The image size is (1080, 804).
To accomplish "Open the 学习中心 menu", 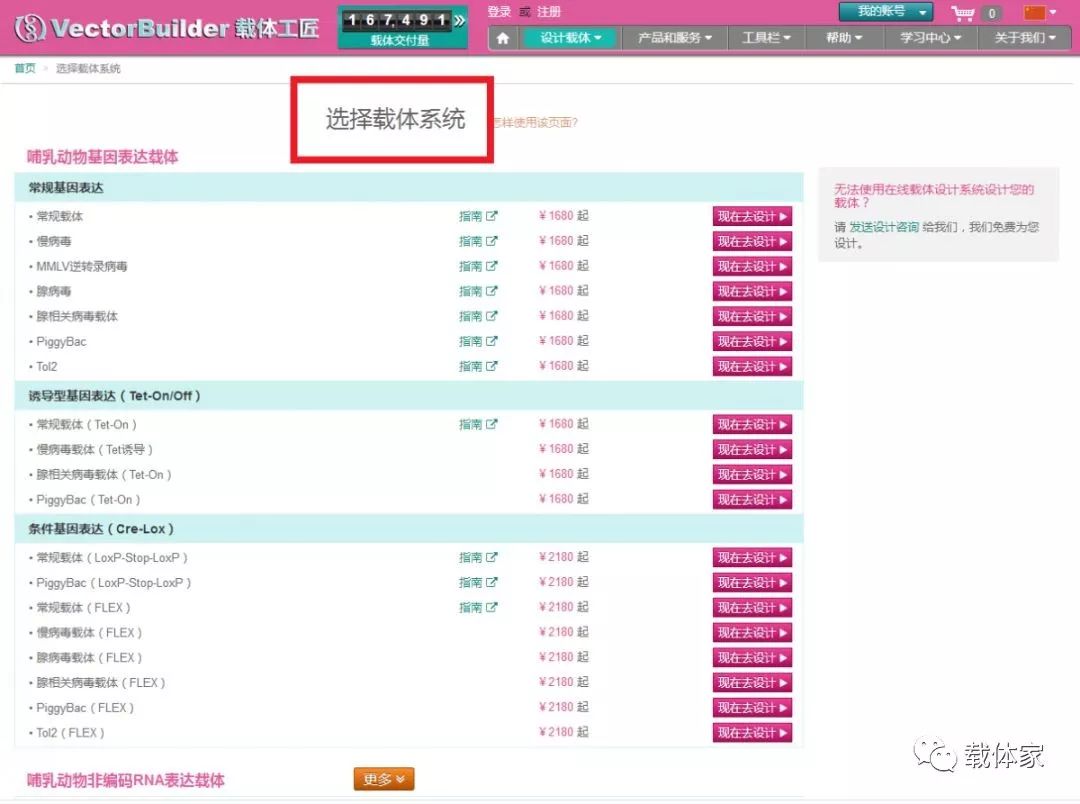I will click(x=930, y=38).
